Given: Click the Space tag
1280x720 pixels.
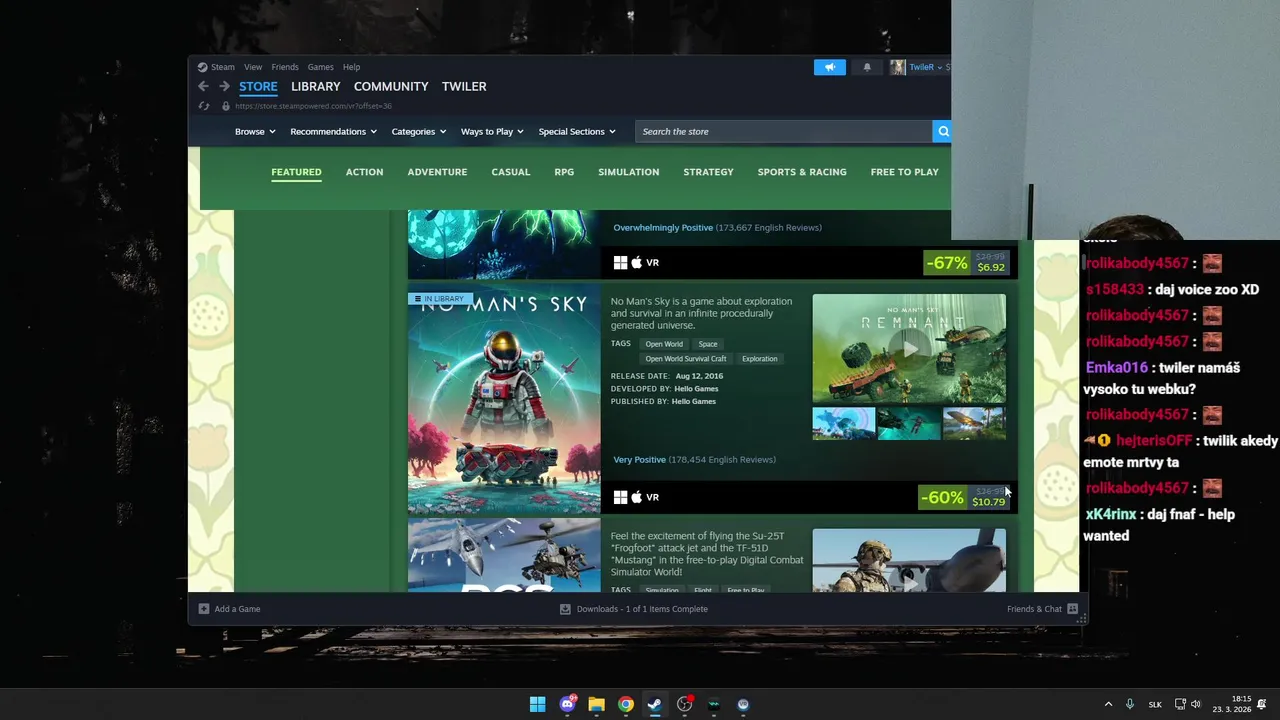Looking at the screenshot, I should pos(708,344).
